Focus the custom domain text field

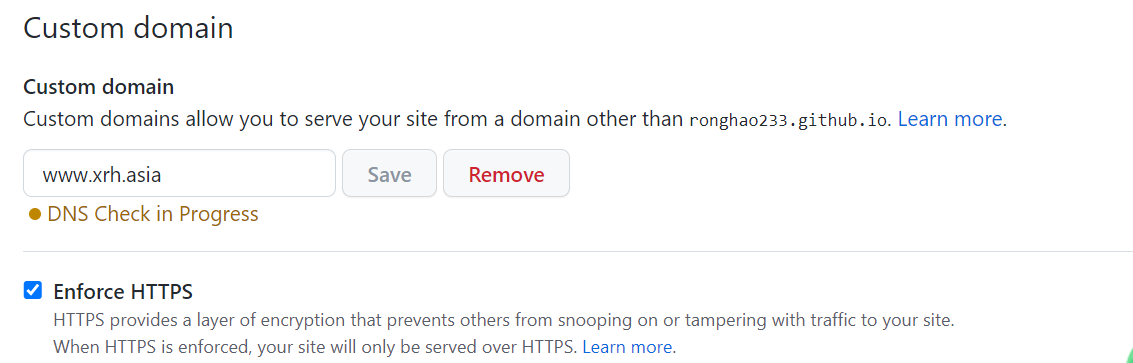[x=179, y=174]
